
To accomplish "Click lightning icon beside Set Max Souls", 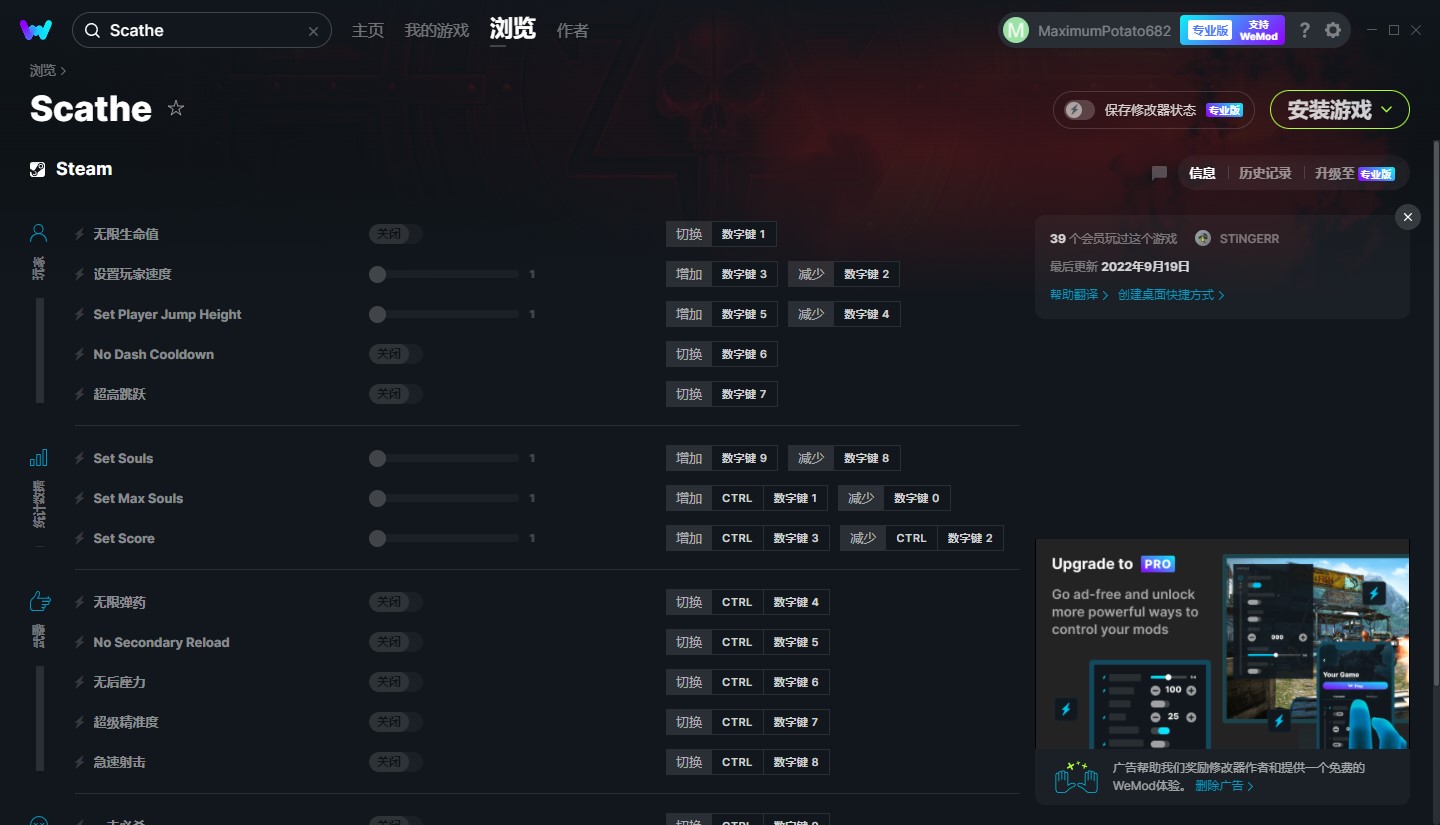I will click(x=80, y=498).
